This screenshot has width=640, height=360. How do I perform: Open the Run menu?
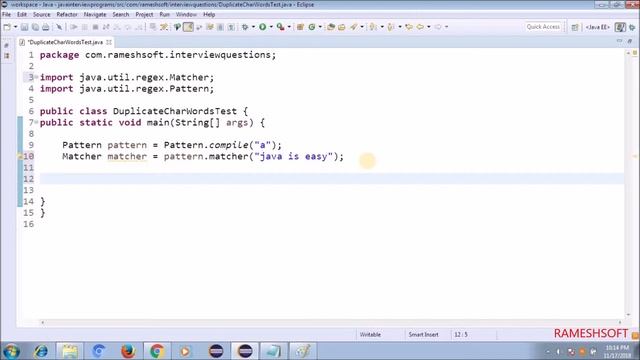(x=164, y=14)
